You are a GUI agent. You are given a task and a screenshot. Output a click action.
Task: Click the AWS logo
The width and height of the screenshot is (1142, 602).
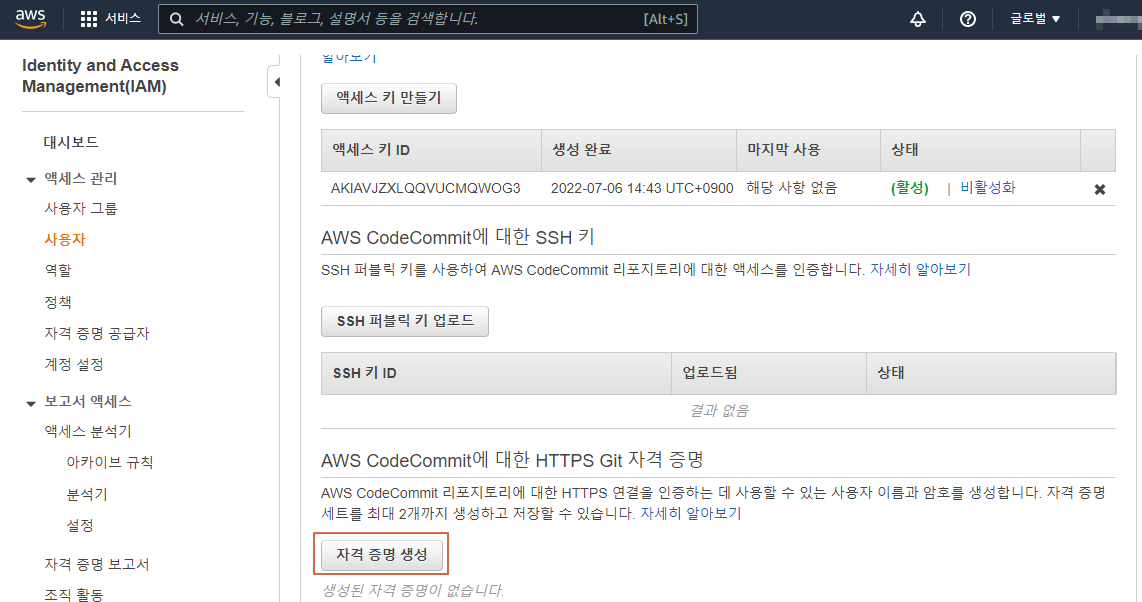click(30, 19)
